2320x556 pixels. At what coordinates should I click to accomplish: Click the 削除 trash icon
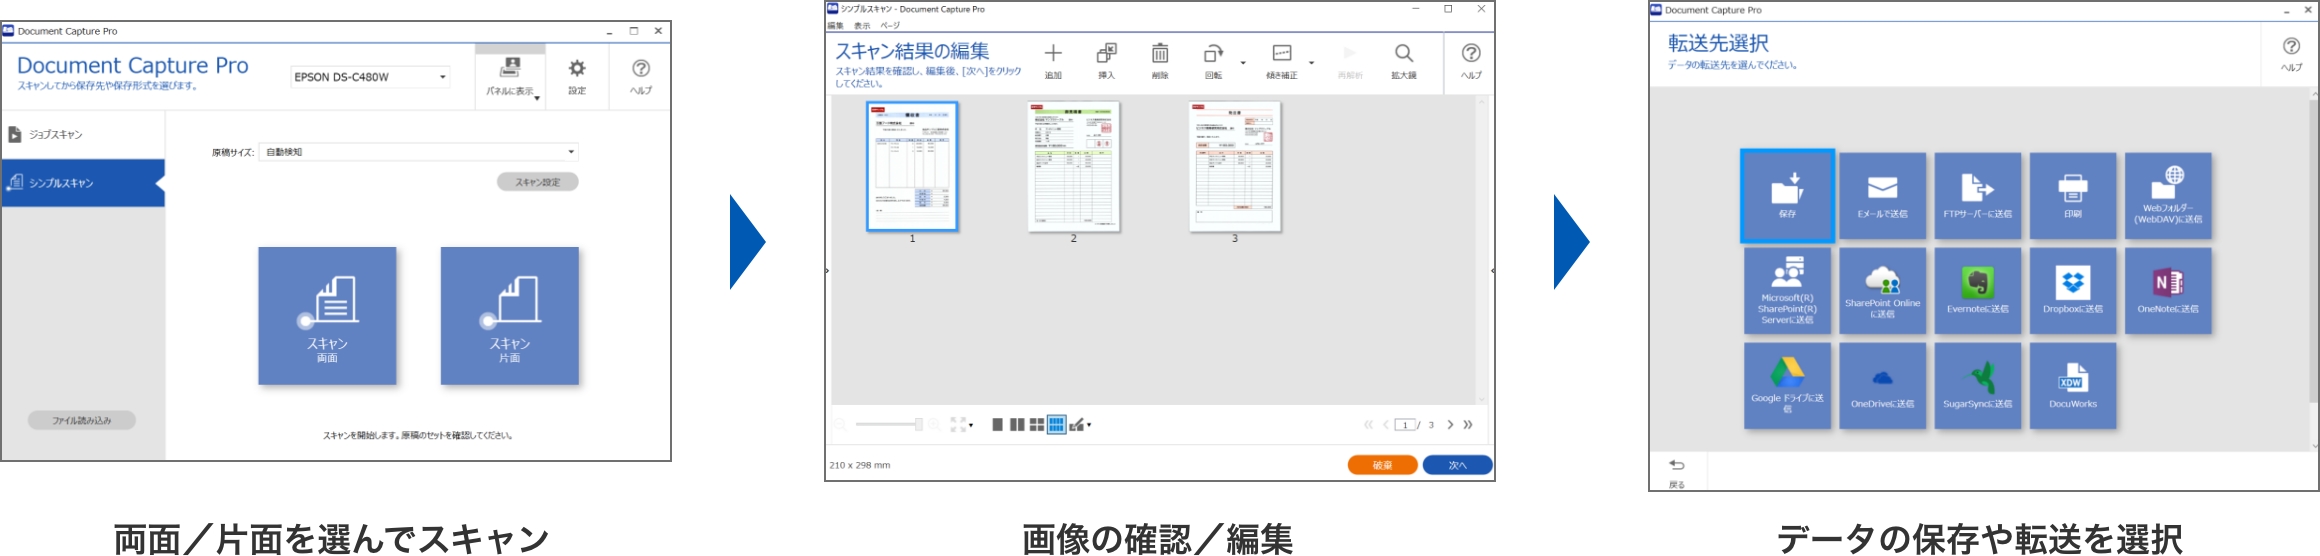1159,61
